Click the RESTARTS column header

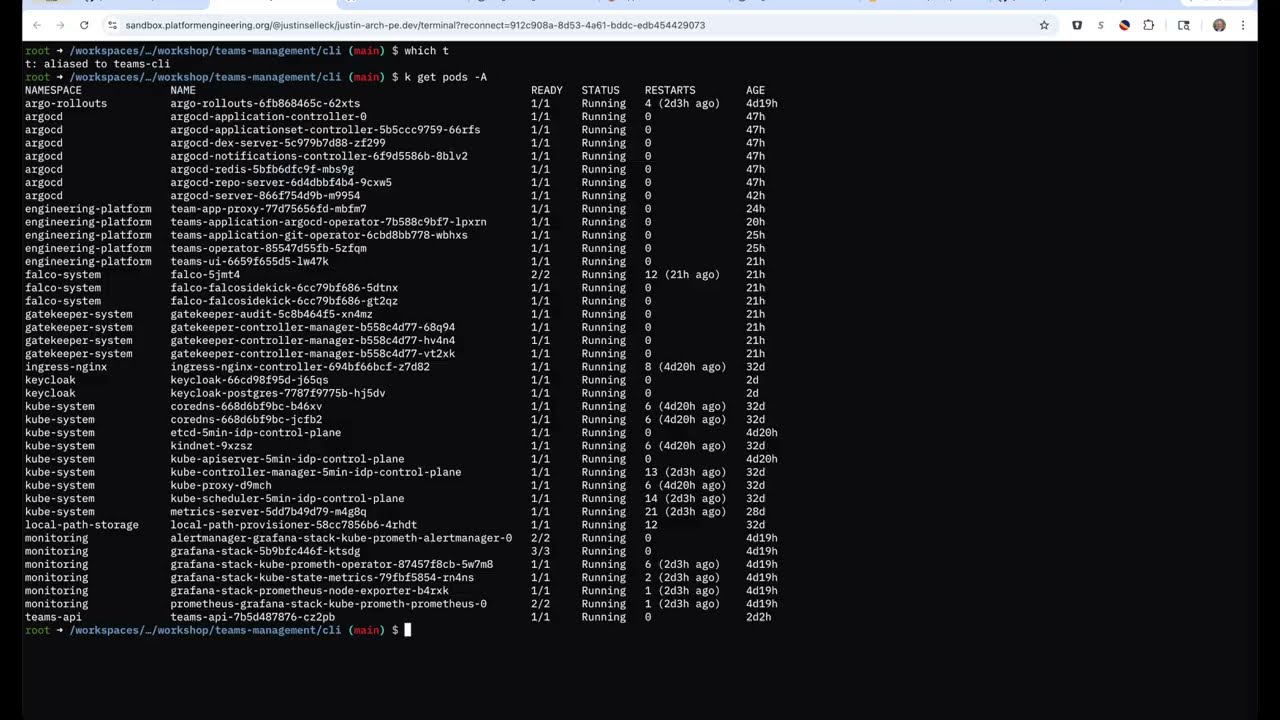[x=670, y=90]
